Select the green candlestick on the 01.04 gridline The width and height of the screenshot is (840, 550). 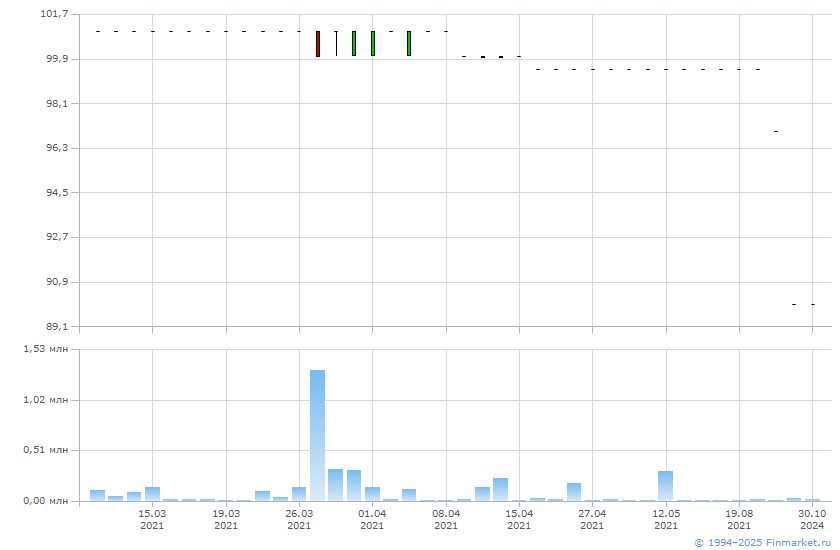(x=373, y=43)
